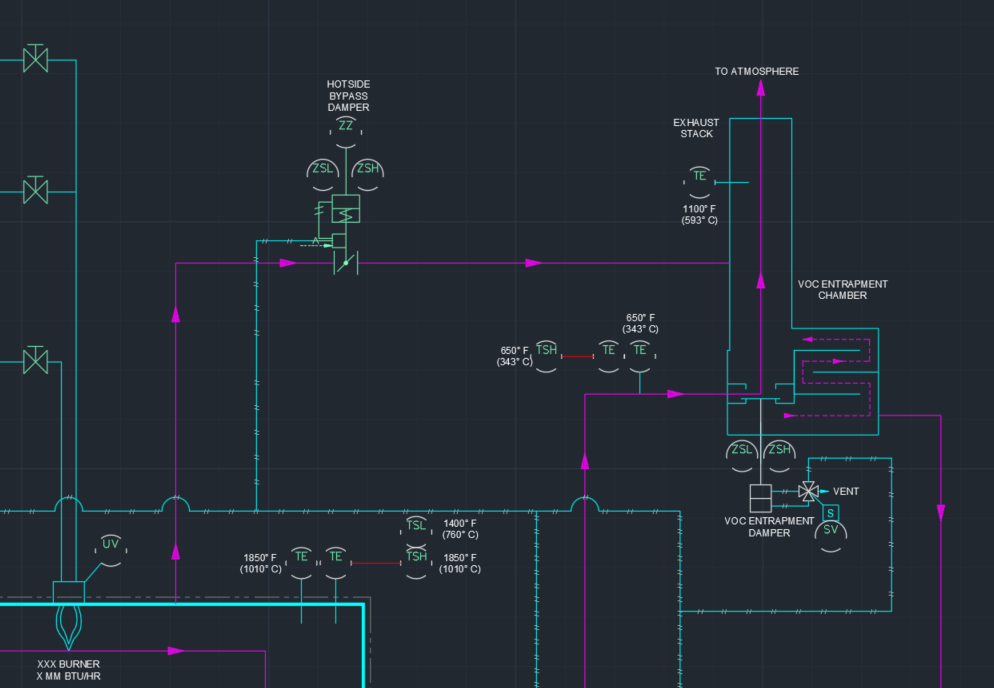Select the 1850° F label left of TE bubbles
994x688 pixels.
pyautogui.click(x=261, y=563)
